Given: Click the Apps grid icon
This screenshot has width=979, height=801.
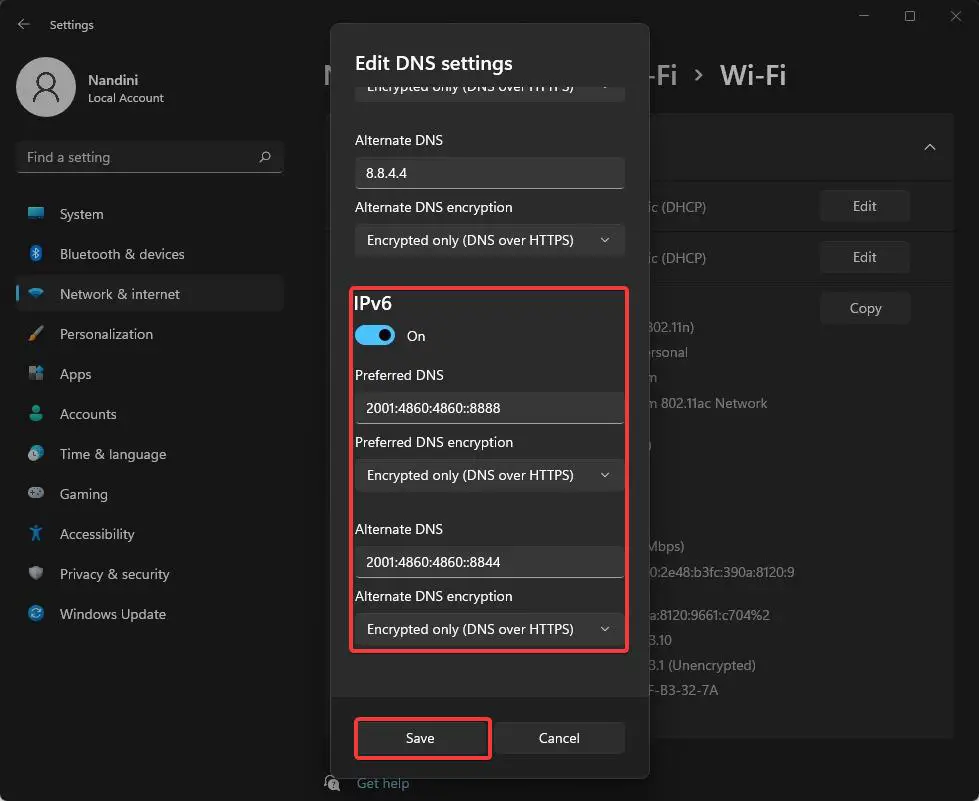Looking at the screenshot, I should [36, 373].
